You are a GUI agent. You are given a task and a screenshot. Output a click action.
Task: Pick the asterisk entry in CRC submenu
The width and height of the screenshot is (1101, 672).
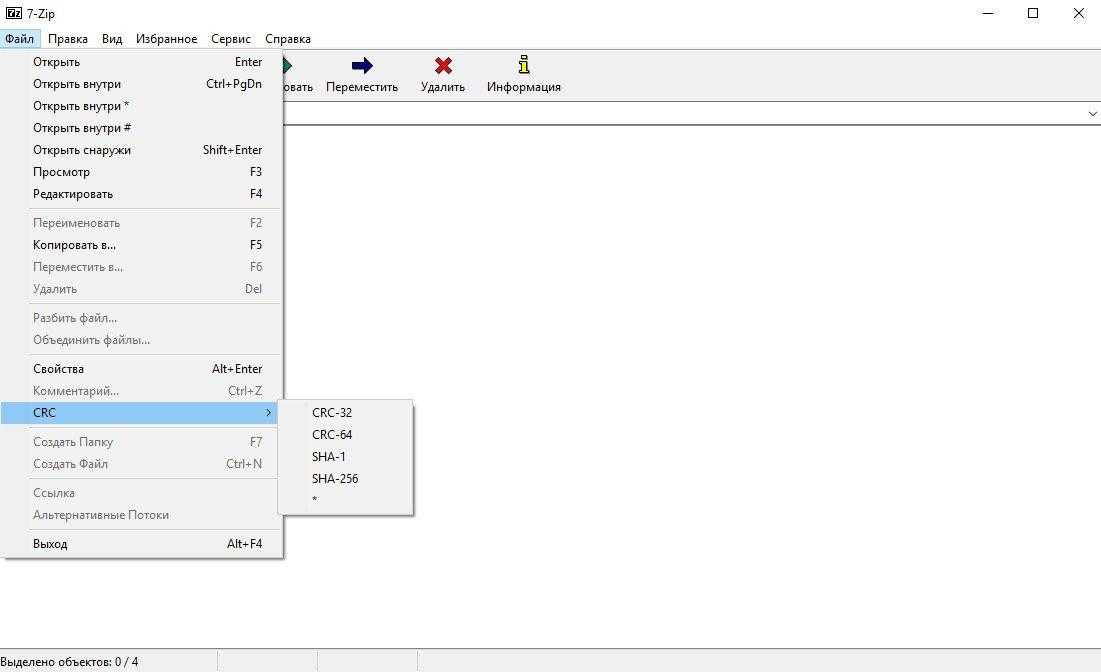[345, 500]
